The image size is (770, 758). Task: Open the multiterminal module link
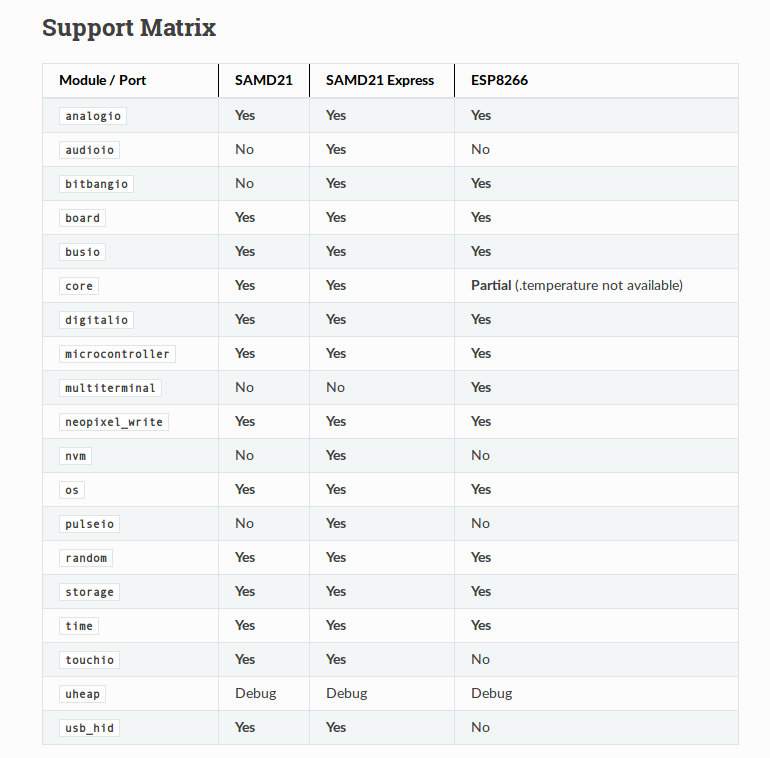pyautogui.click(x=110, y=388)
